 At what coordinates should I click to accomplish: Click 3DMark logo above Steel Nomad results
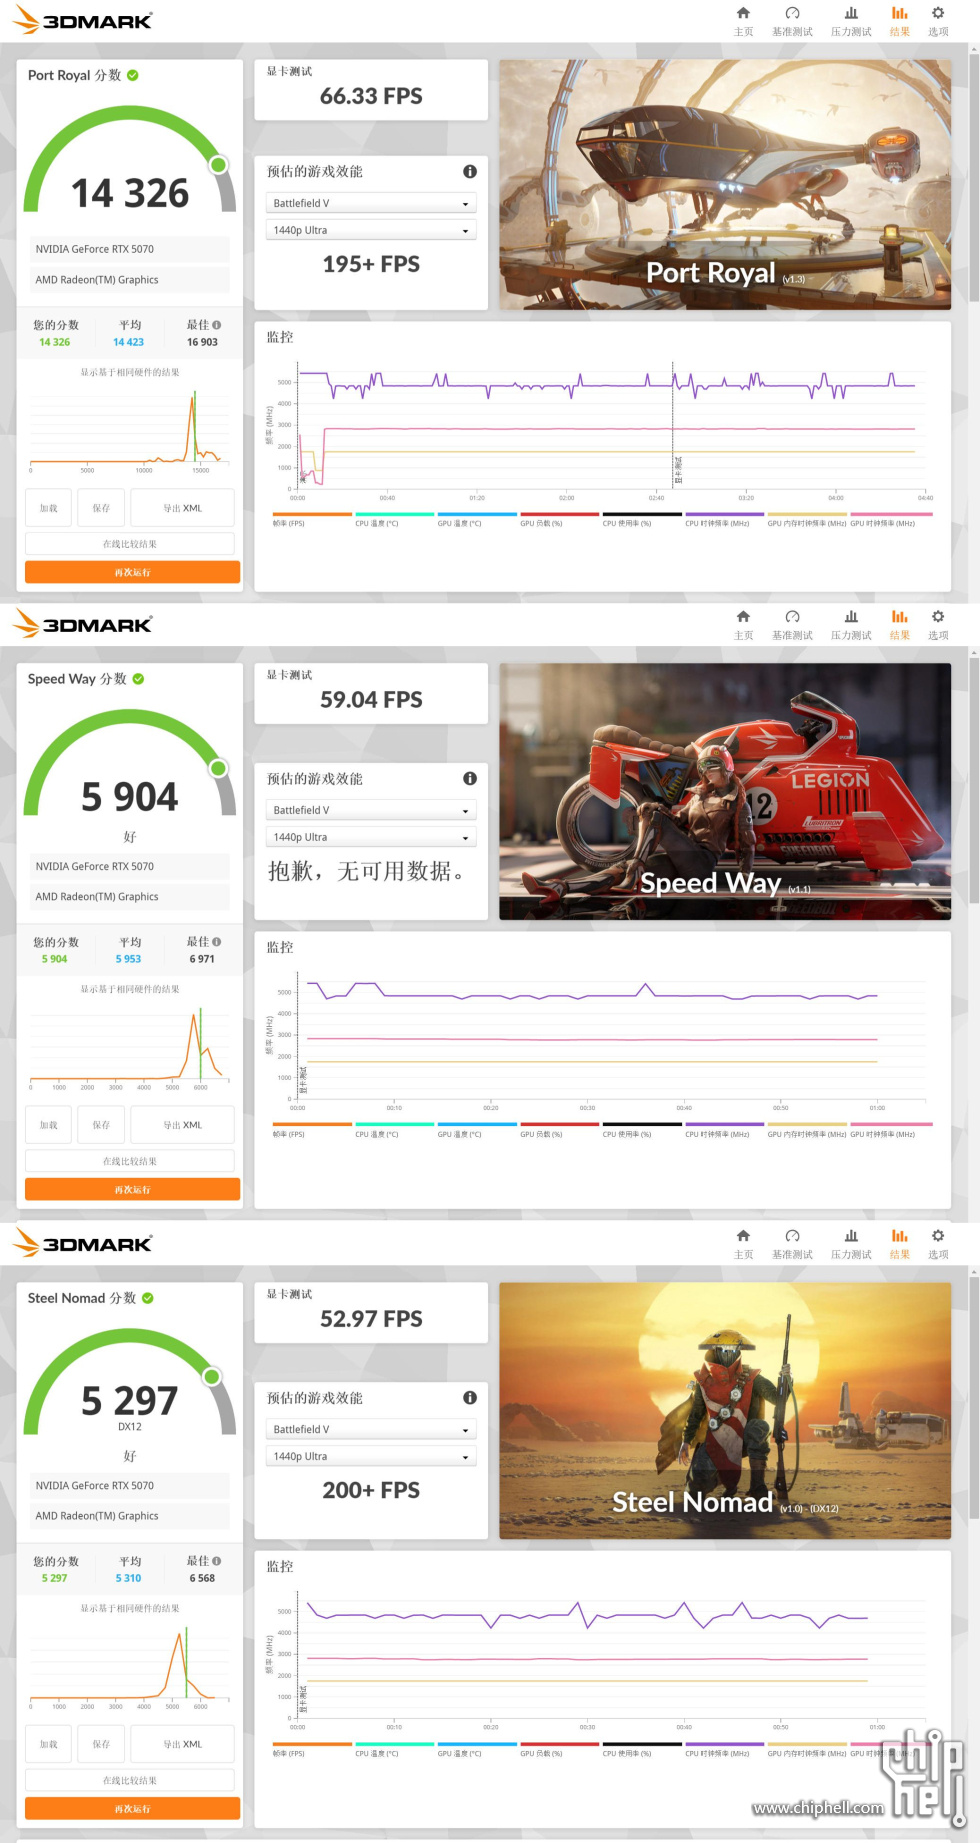click(82, 1244)
